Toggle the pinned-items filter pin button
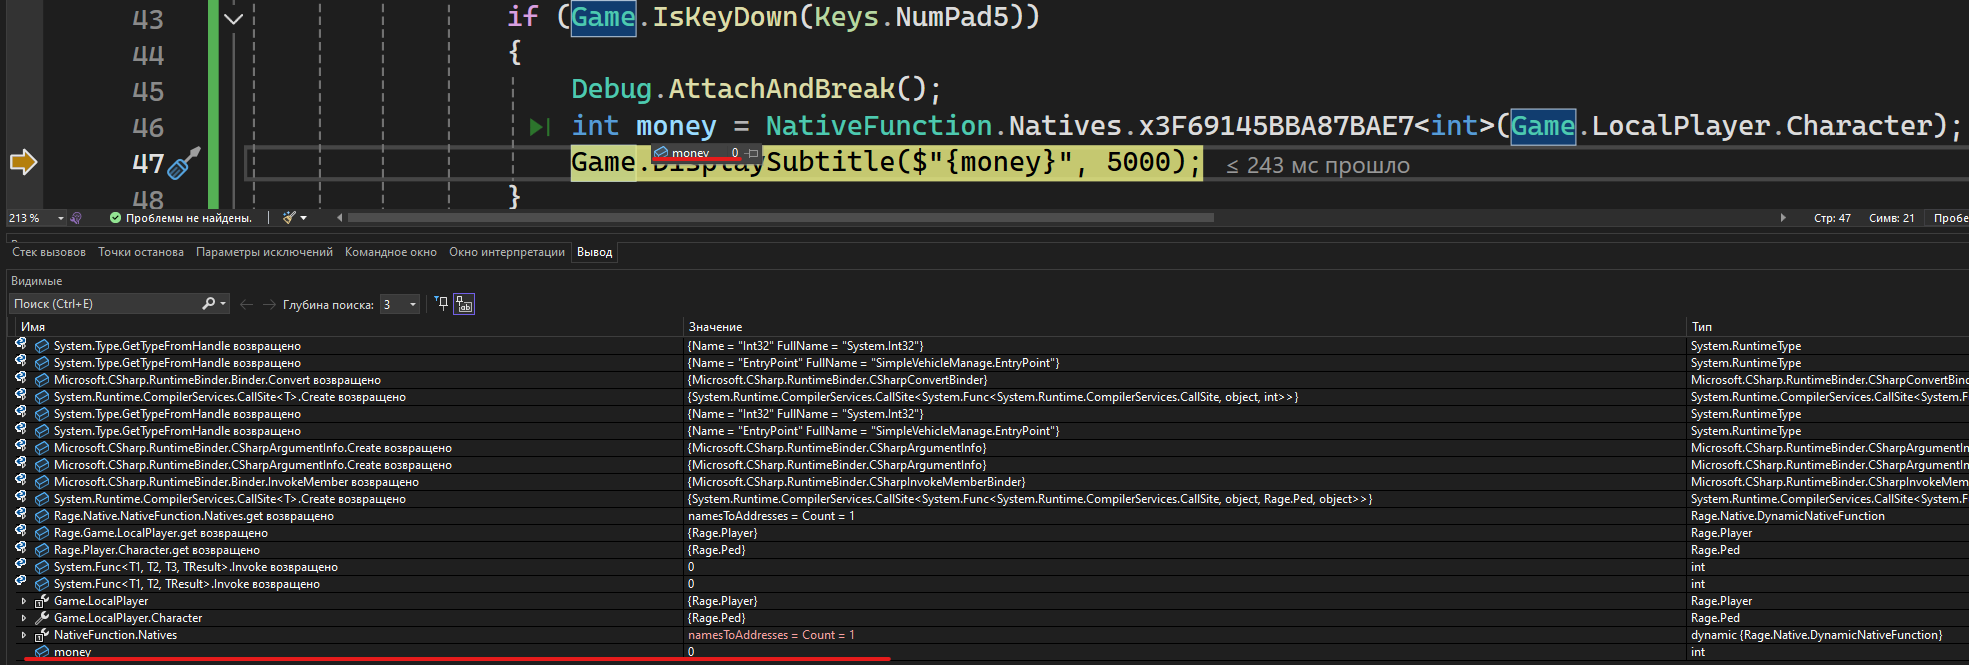This screenshot has height=665, width=1969. (442, 304)
